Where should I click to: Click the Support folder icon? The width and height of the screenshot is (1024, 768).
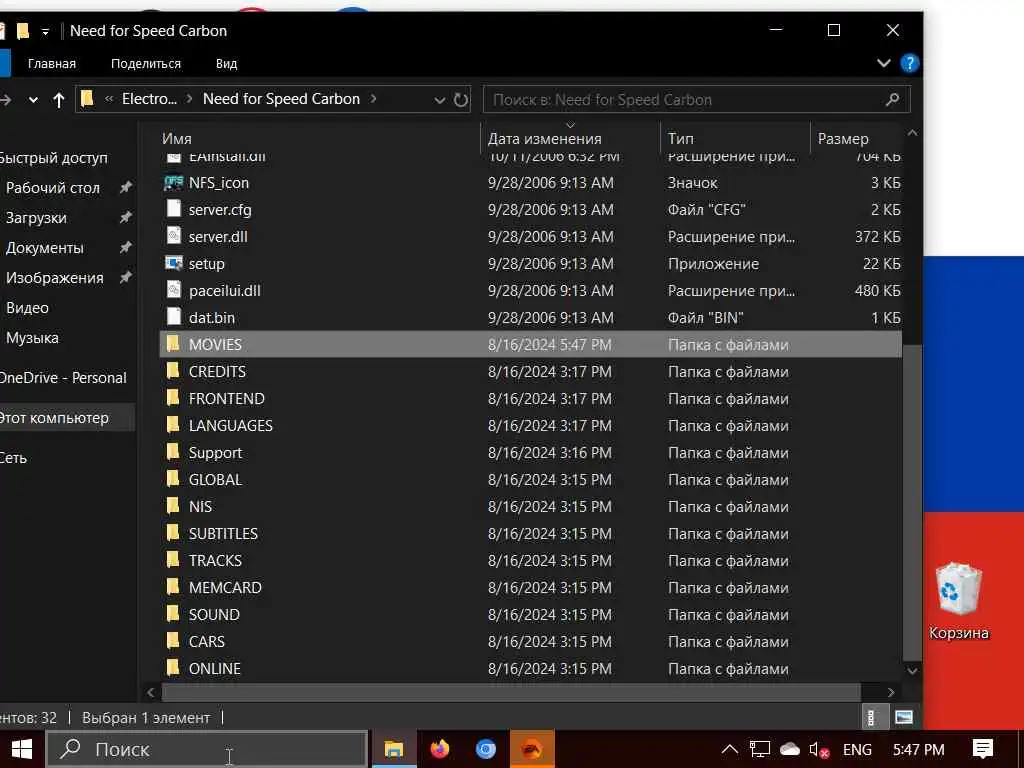tap(173, 452)
